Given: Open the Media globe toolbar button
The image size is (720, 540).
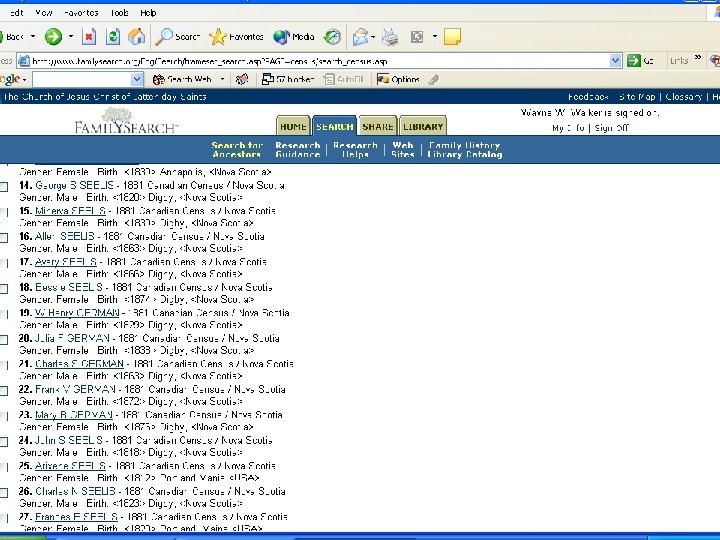Looking at the screenshot, I should pos(293,37).
